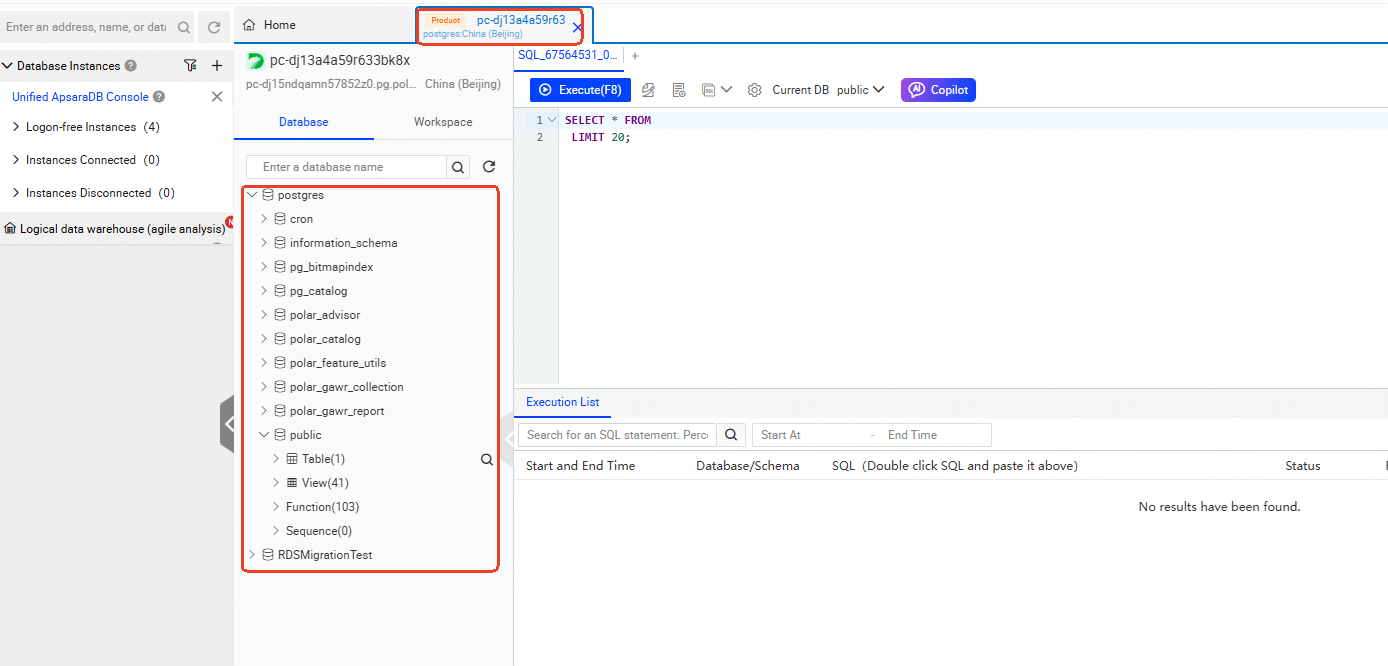Screen dimensions: 1388x666
Task: Click the Execution List search button
Action: click(731, 435)
